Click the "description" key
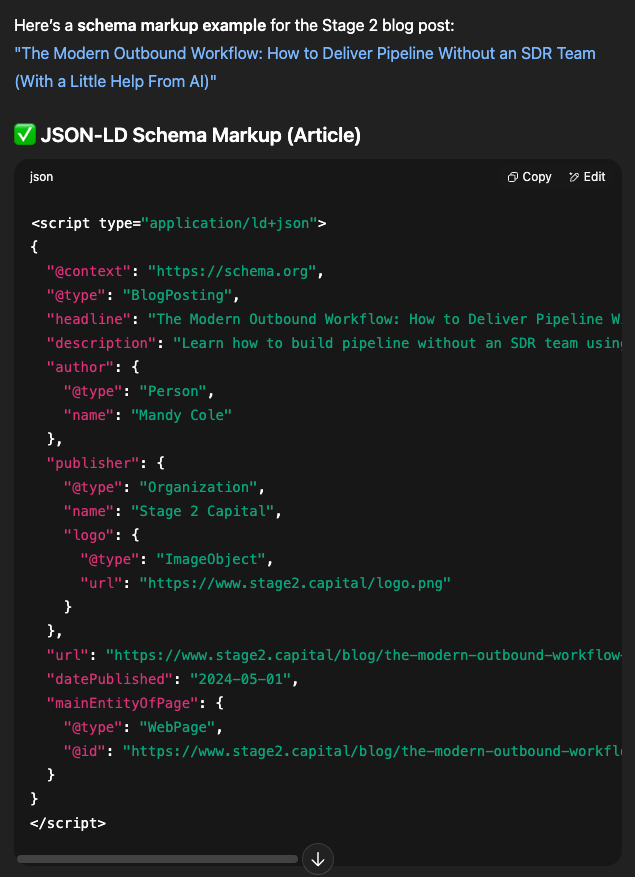635x877 pixels. [x=101, y=343]
